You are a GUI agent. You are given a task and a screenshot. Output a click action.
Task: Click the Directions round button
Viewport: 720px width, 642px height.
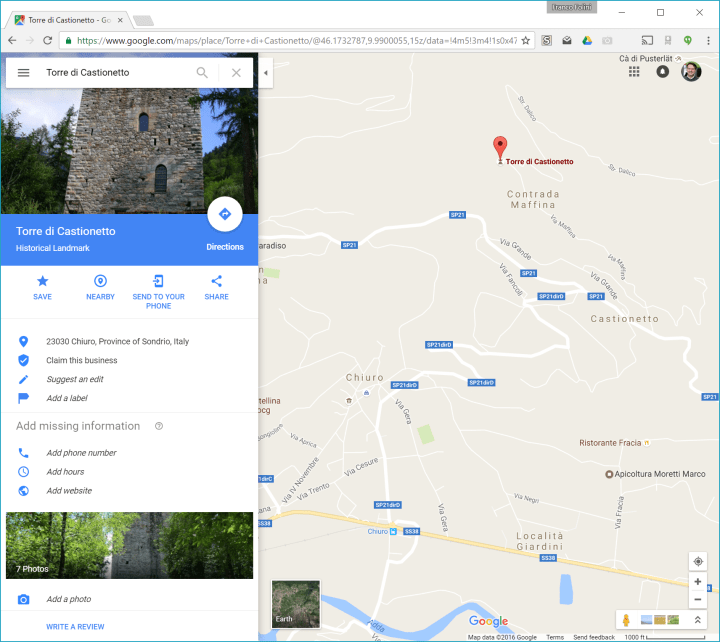click(x=225, y=214)
